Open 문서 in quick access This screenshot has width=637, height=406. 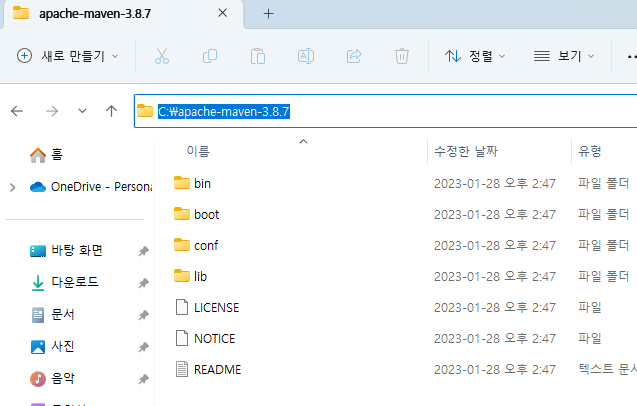(53, 315)
